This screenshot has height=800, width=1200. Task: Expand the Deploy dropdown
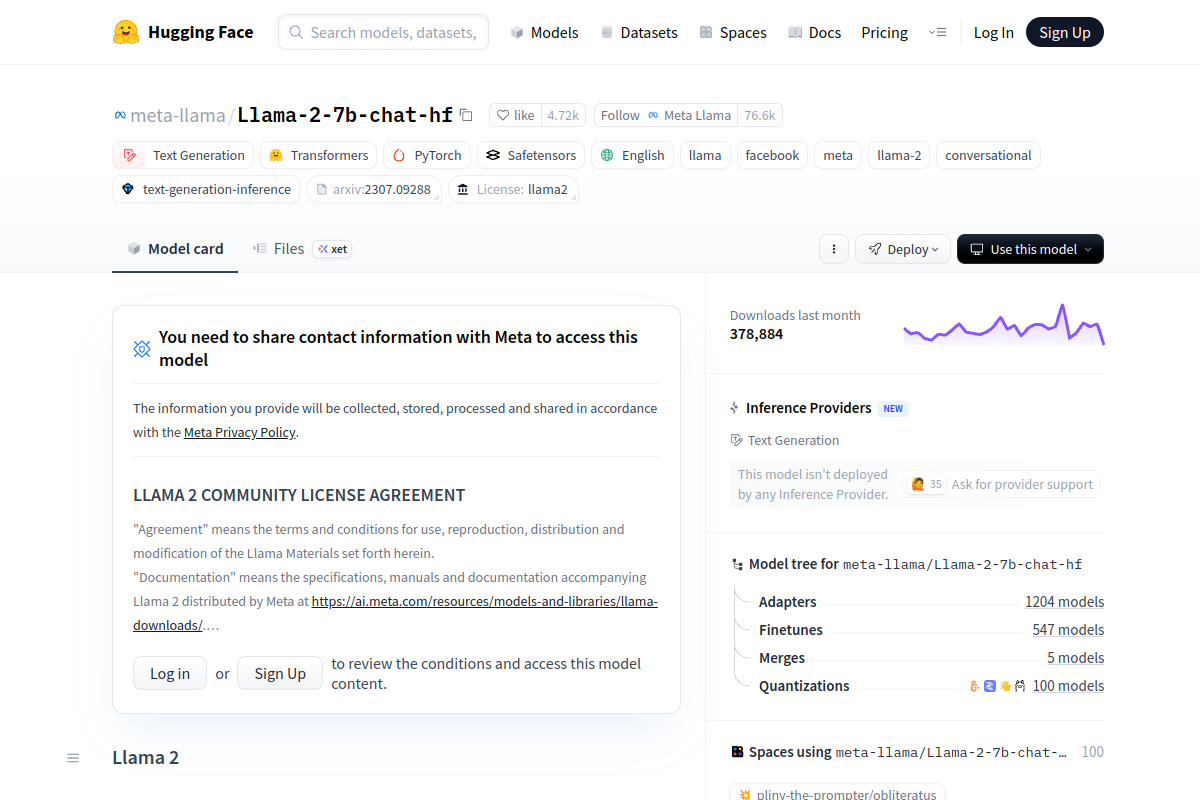coord(902,249)
